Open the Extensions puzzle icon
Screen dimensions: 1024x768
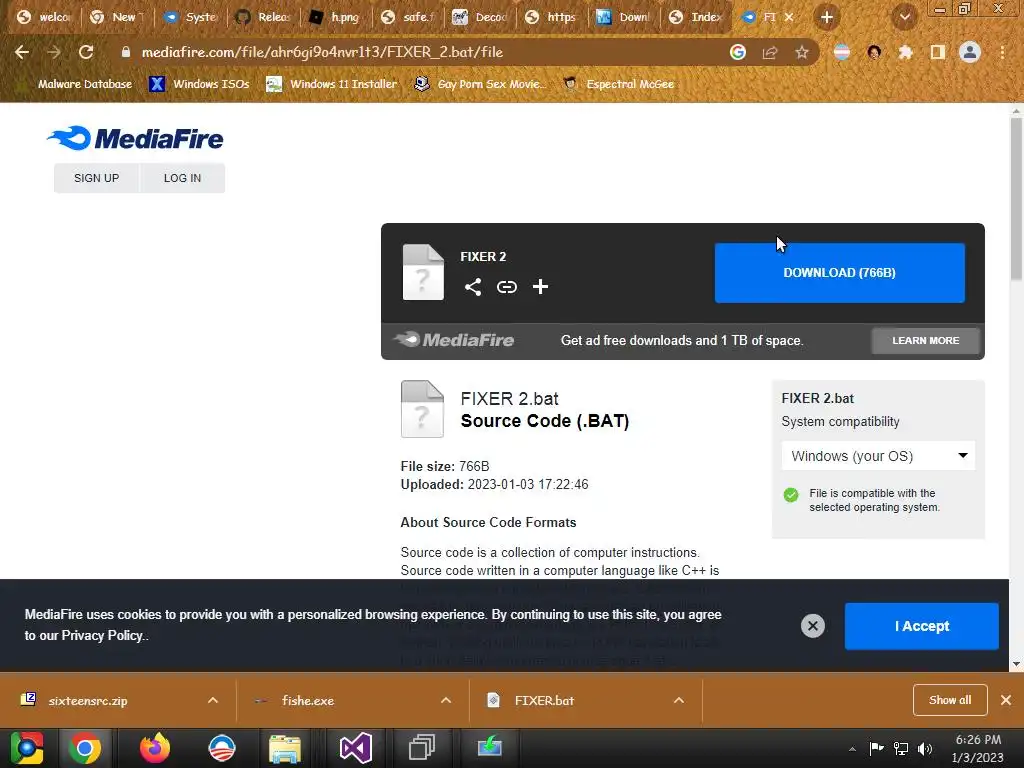[x=905, y=52]
